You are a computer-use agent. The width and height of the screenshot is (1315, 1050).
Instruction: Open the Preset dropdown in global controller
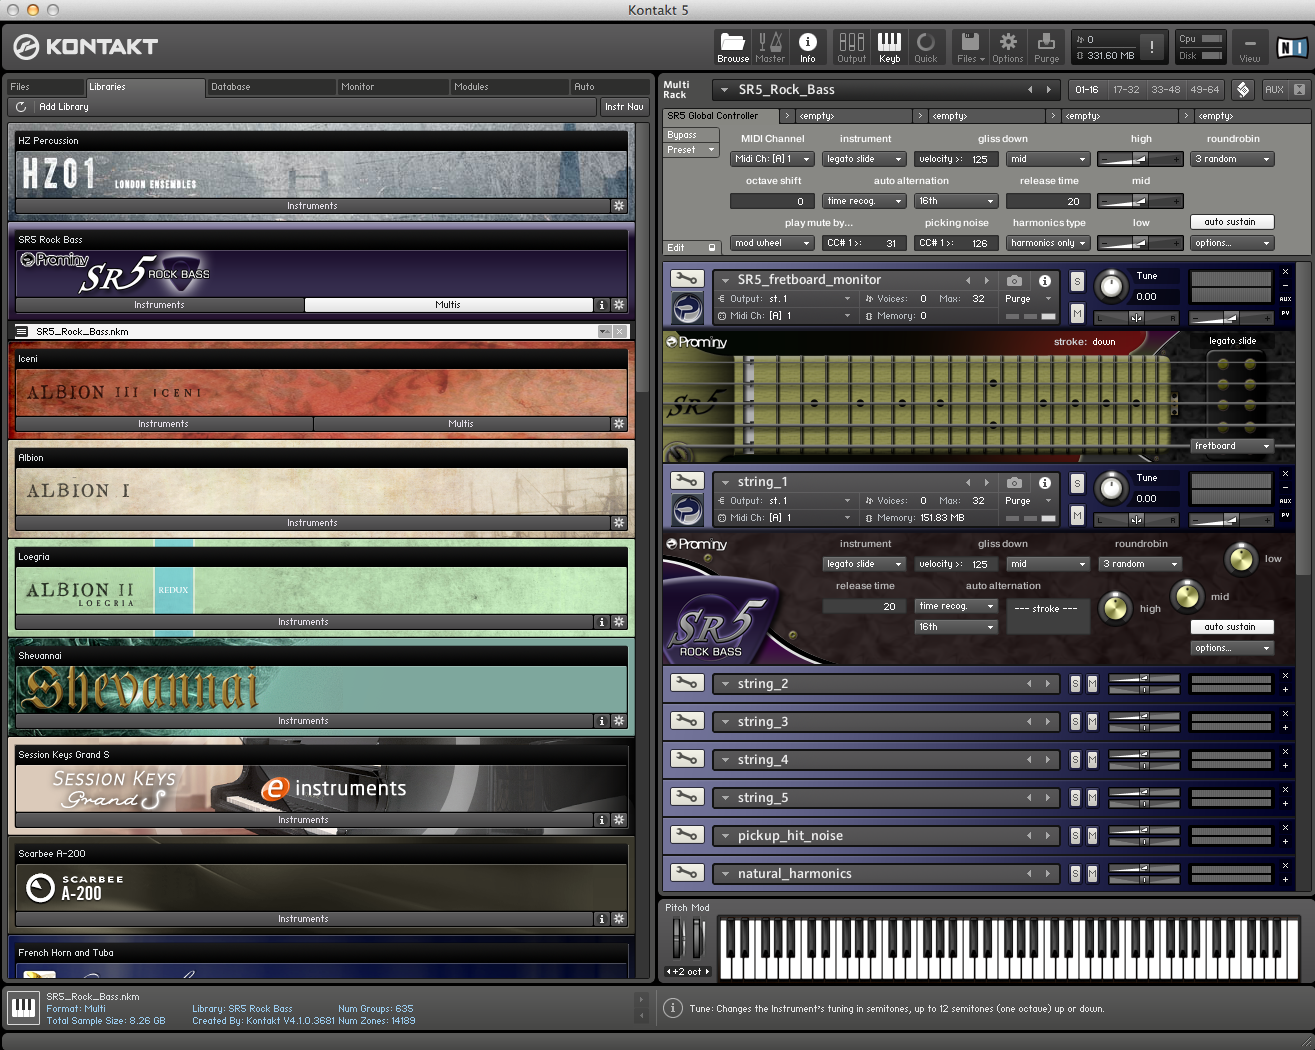pyautogui.click(x=690, y=150)
